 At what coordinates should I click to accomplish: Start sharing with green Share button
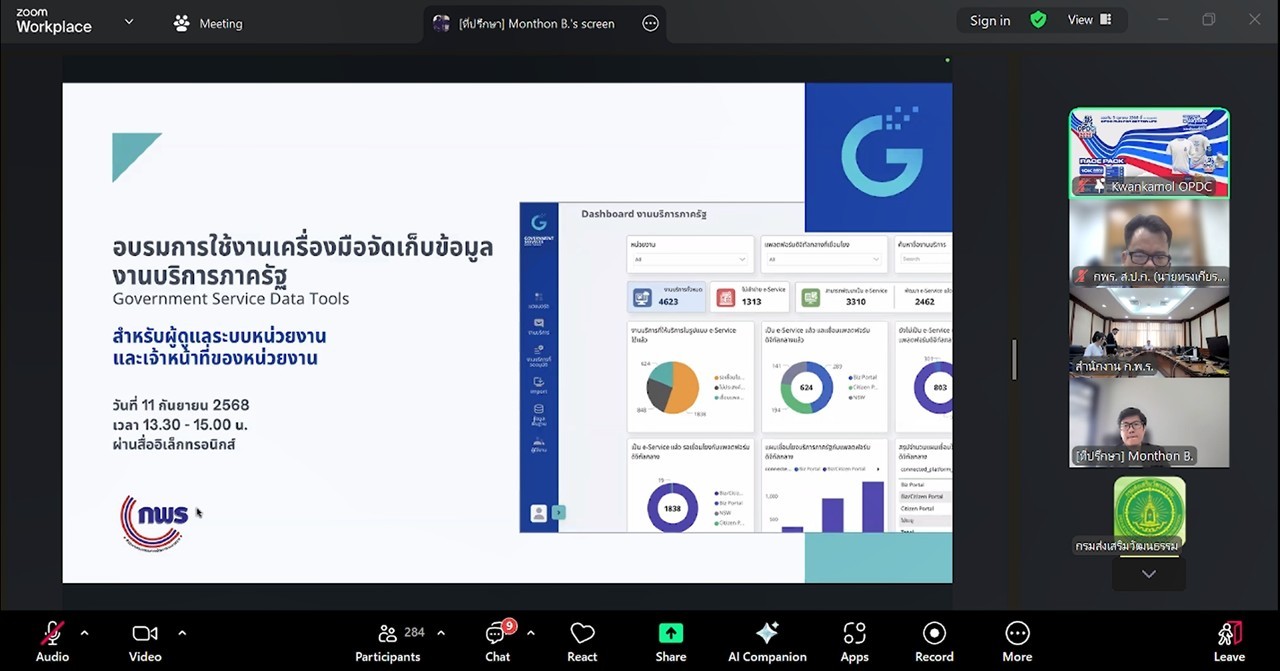pyautogui.click(x=670, y=641)
